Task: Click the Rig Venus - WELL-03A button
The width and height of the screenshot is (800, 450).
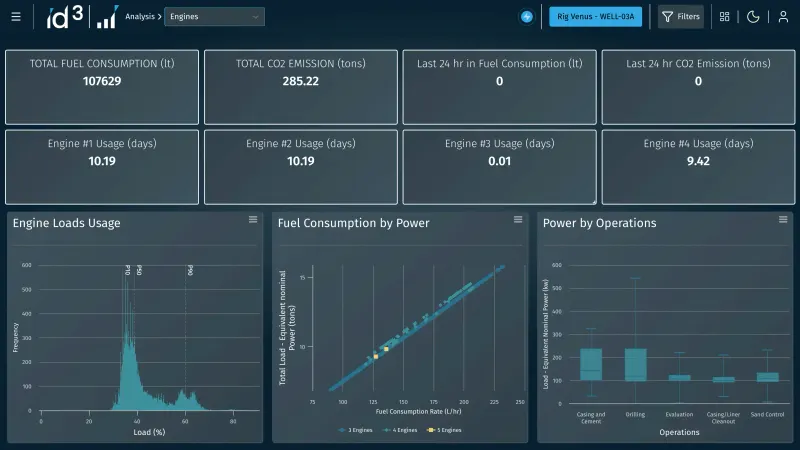Action: tap(595, 16)
